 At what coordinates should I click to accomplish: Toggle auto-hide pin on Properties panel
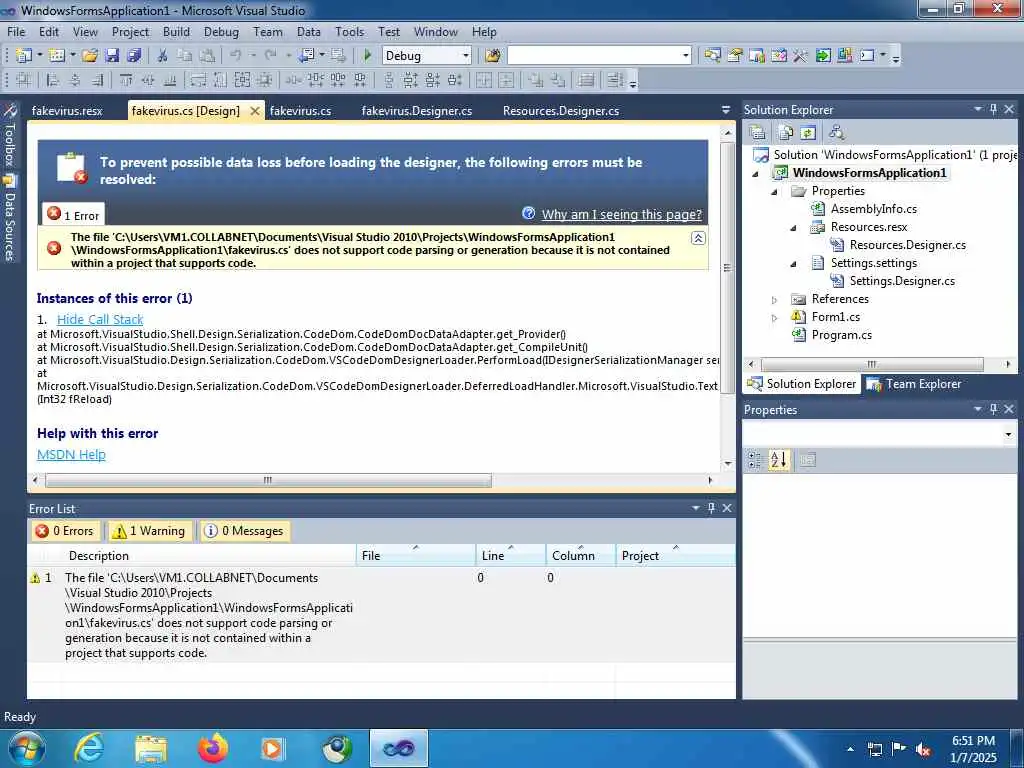click(993, 409)
